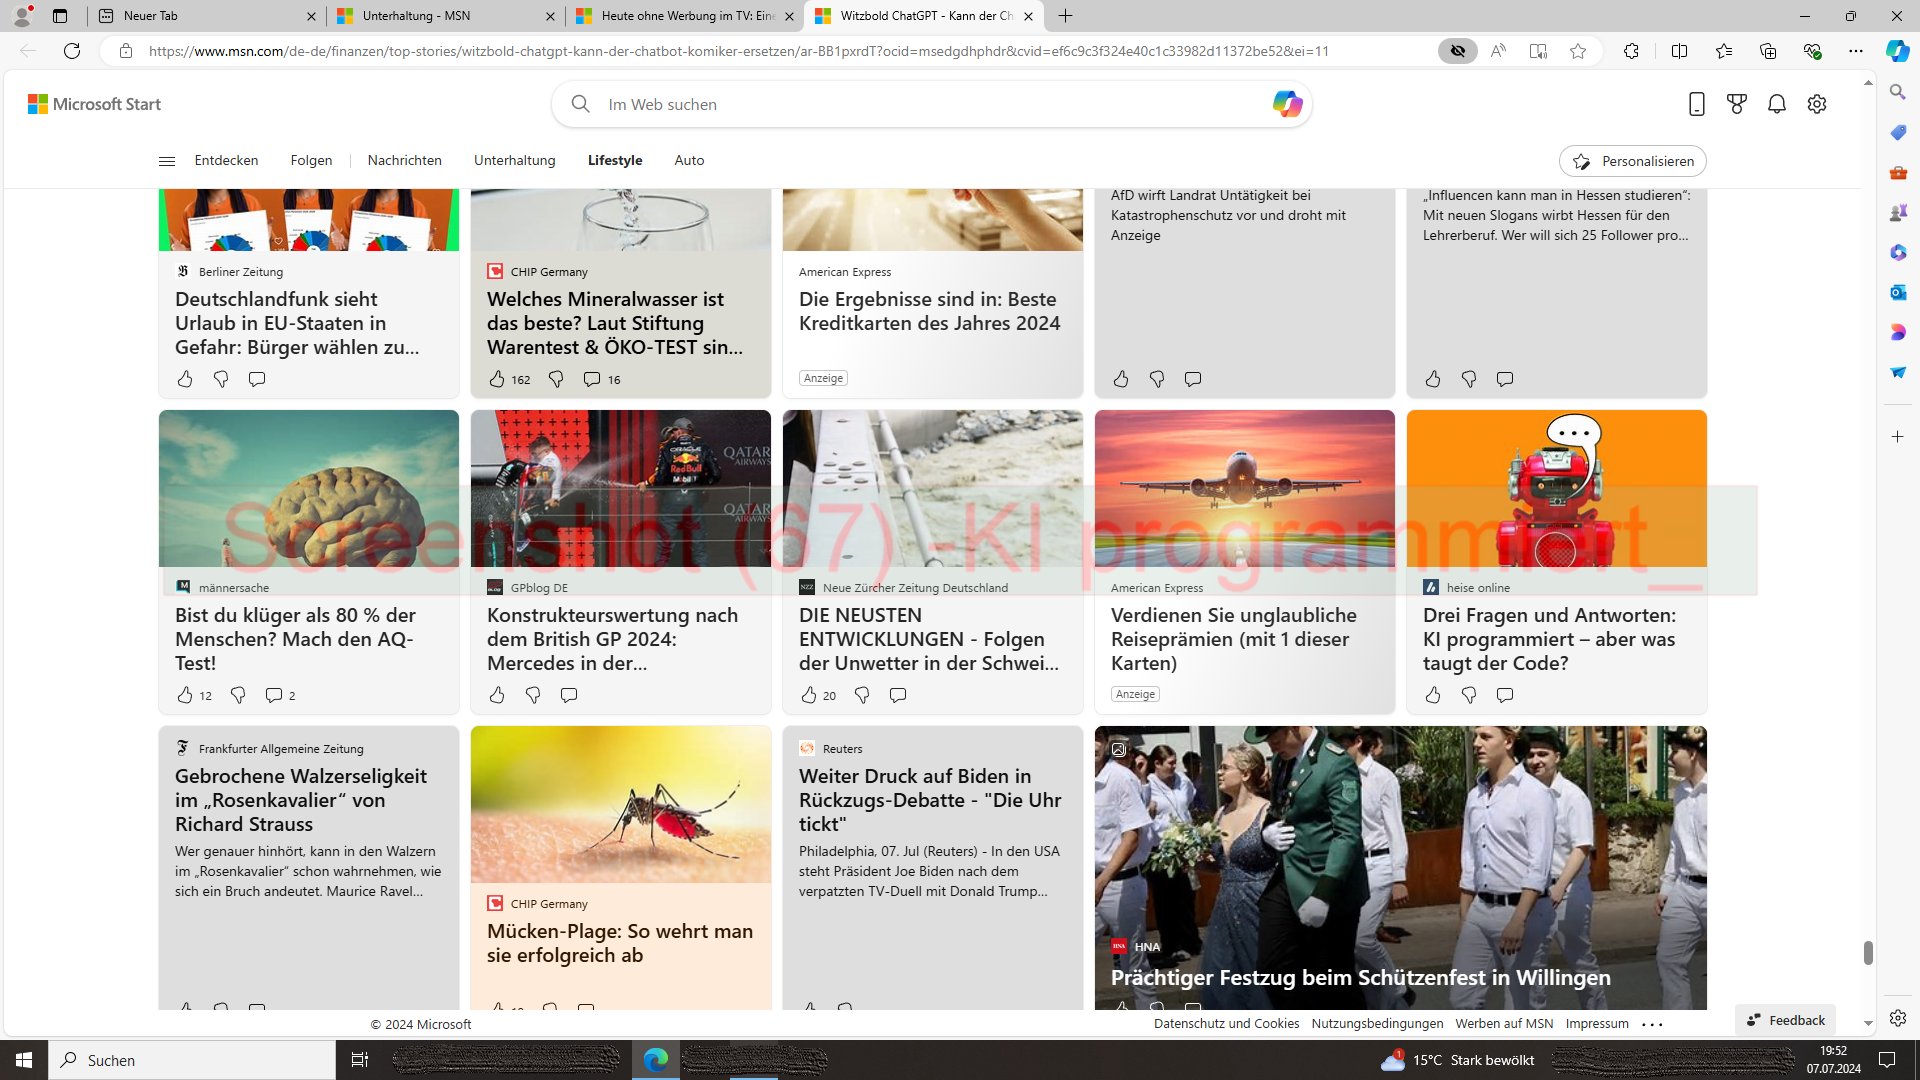1920x1080 pixels.
Task: Open Outlook icon in Edge sidebar
Action: point(1897,292)
